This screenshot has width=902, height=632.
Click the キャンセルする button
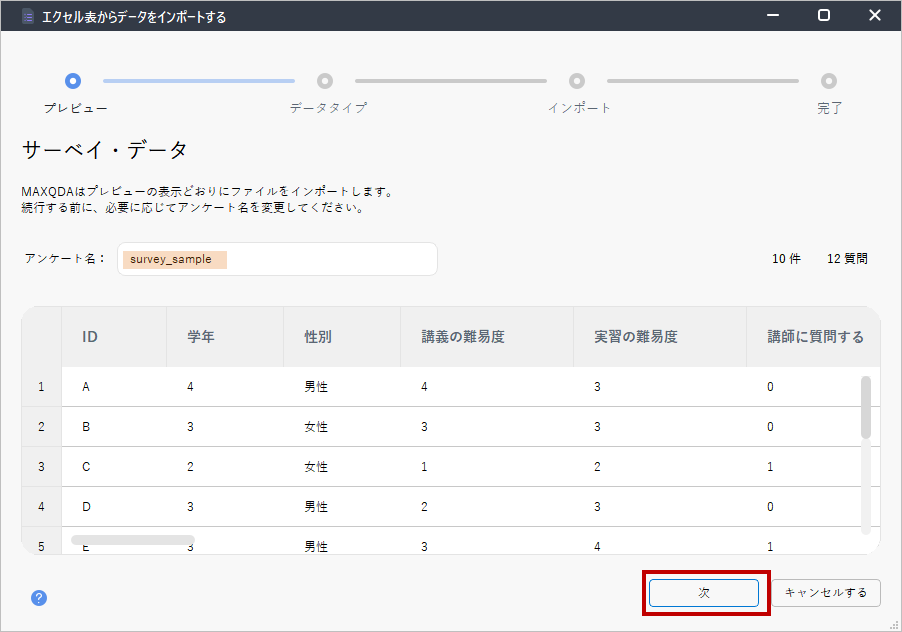coord(826,592)
